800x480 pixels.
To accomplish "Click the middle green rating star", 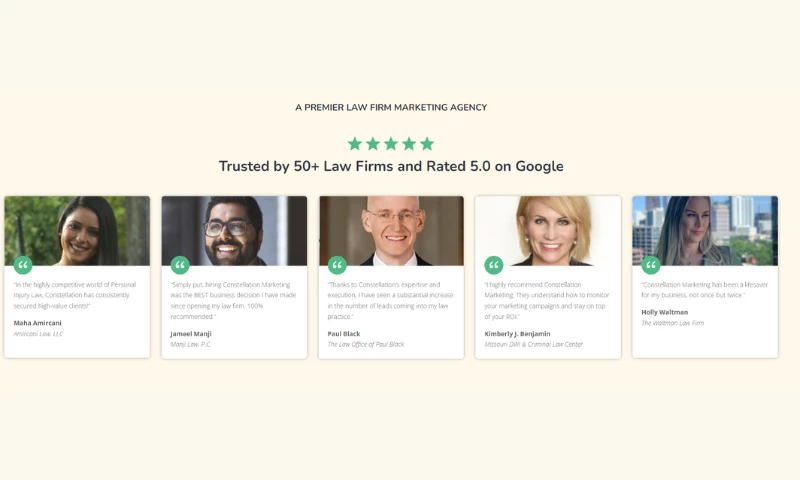I will pos(391,144).
